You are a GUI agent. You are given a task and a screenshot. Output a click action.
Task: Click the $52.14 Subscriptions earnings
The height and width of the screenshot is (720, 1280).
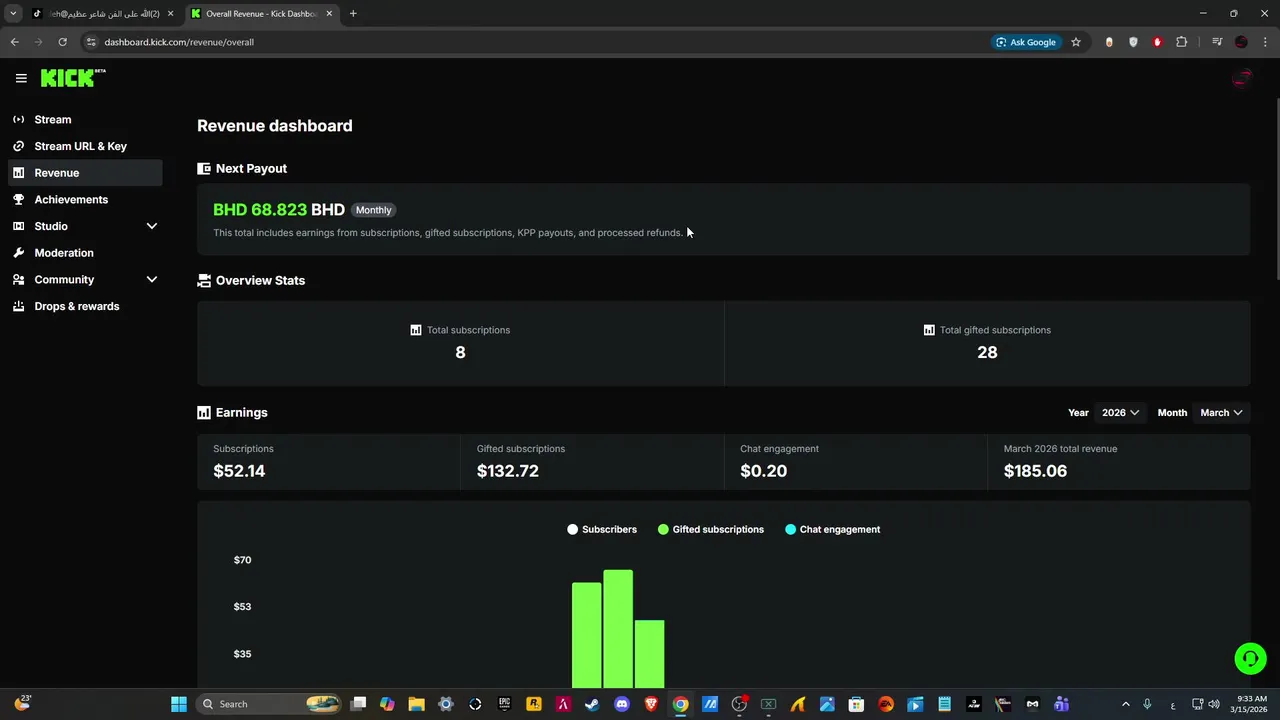pyautogui.click(x=239, y=471)
